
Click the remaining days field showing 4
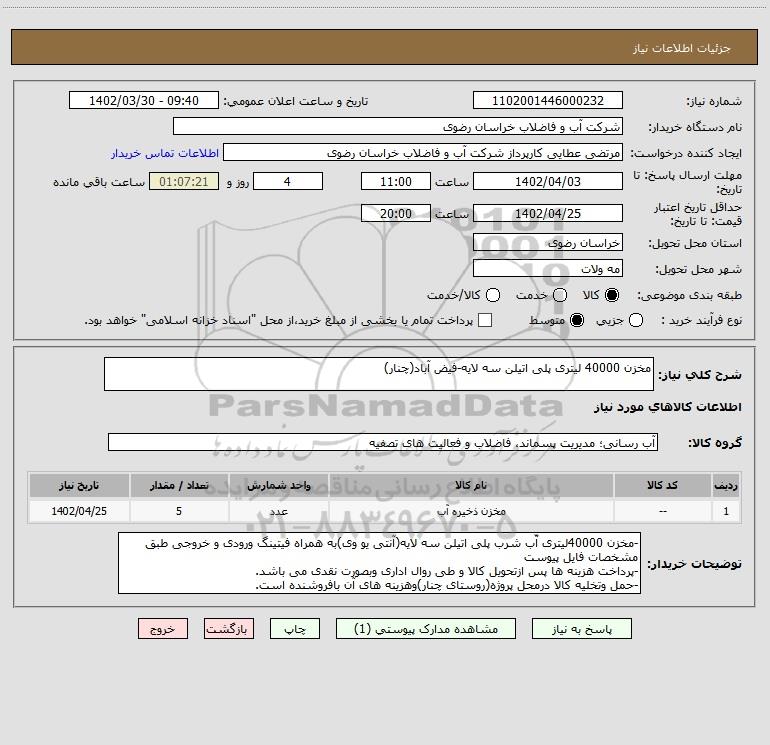click(288, 181)
